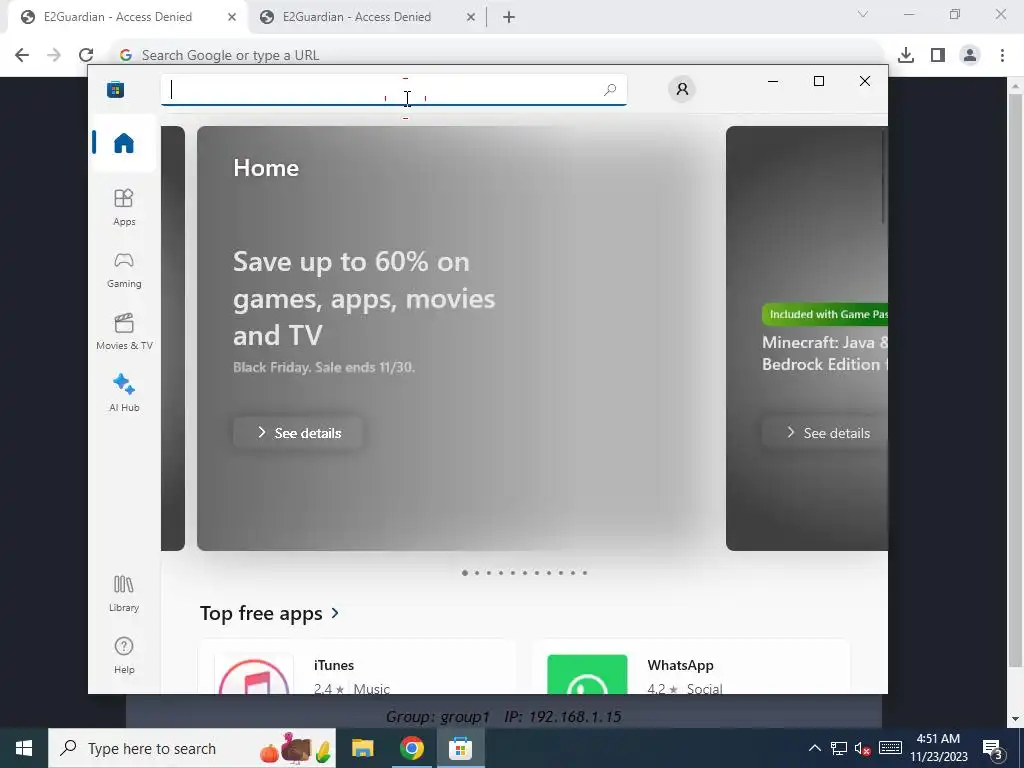The width and height of the screenshot is (1024, 768).
Task: Select the last carousel page dot
Action: (584, 573)
